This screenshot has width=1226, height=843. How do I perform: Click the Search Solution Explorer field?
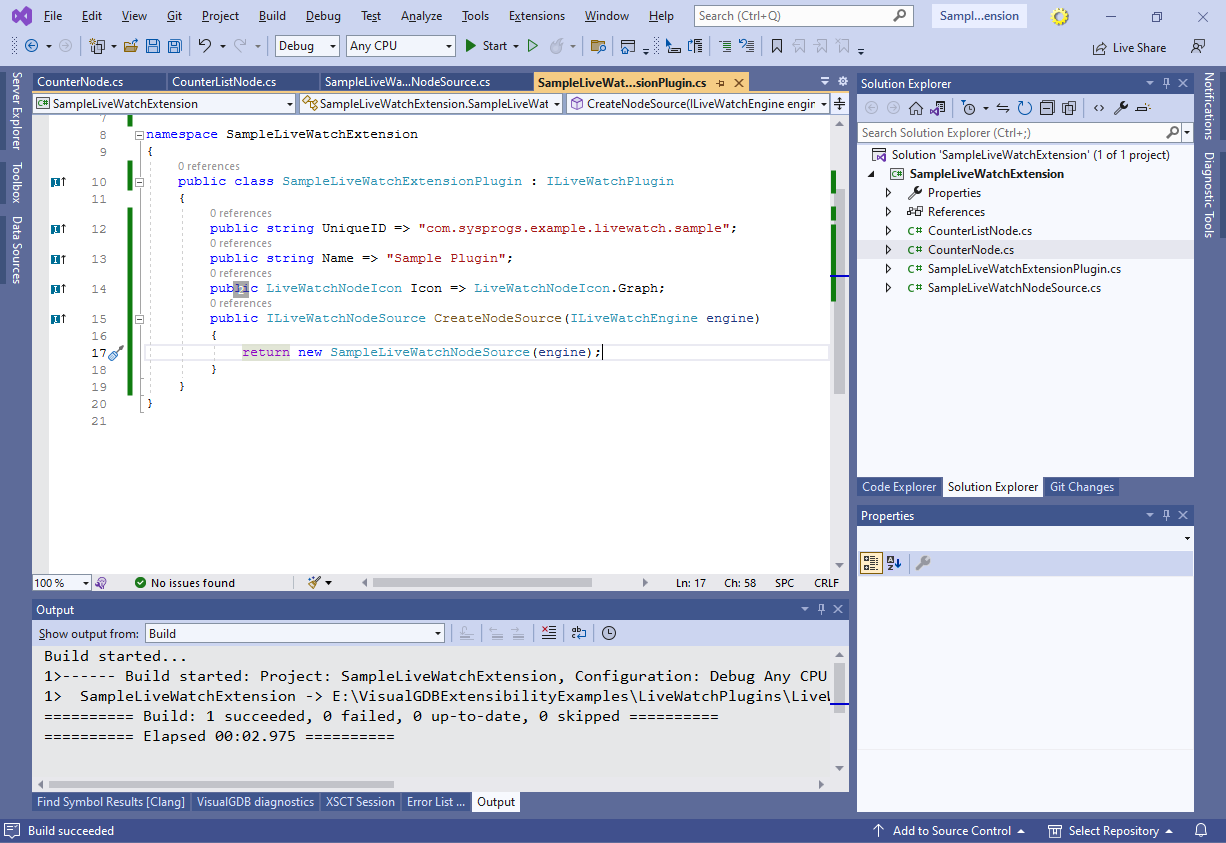pos(1019,132)
